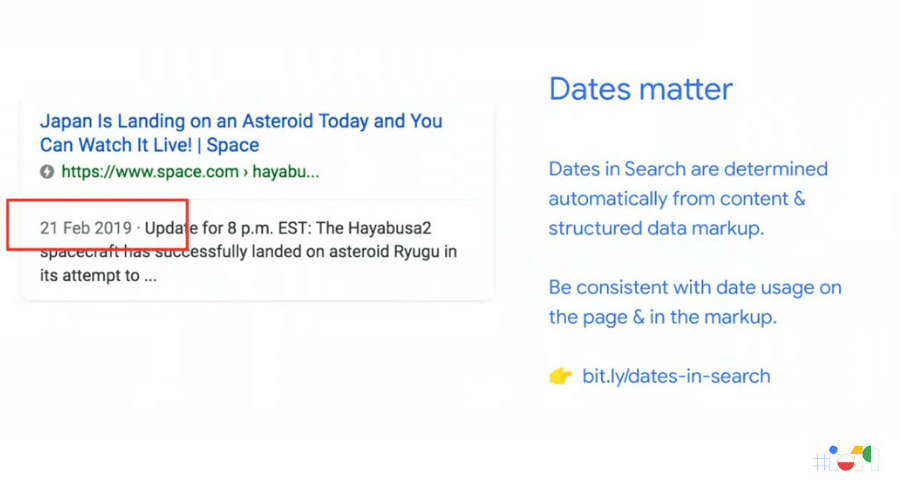
Task: Click the hash symbol in I/O logo
Action: click(x=821, y=462)
